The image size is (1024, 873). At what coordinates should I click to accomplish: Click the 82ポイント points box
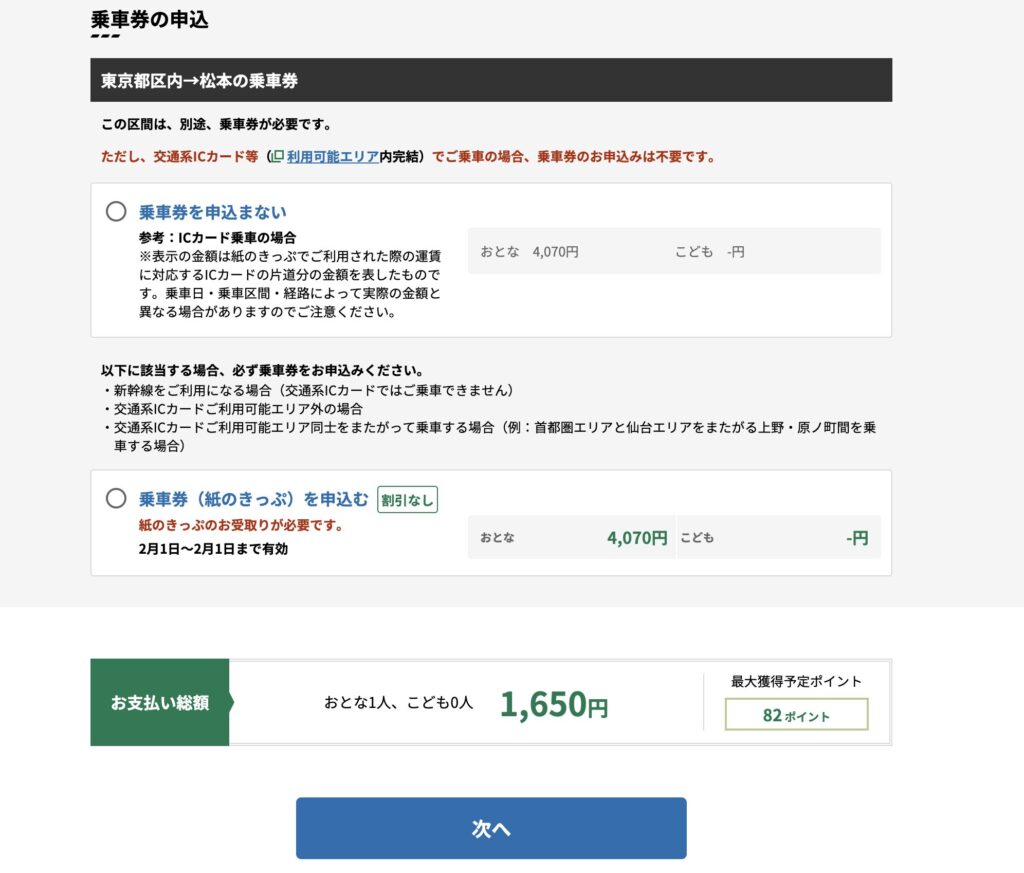point(796,715)
